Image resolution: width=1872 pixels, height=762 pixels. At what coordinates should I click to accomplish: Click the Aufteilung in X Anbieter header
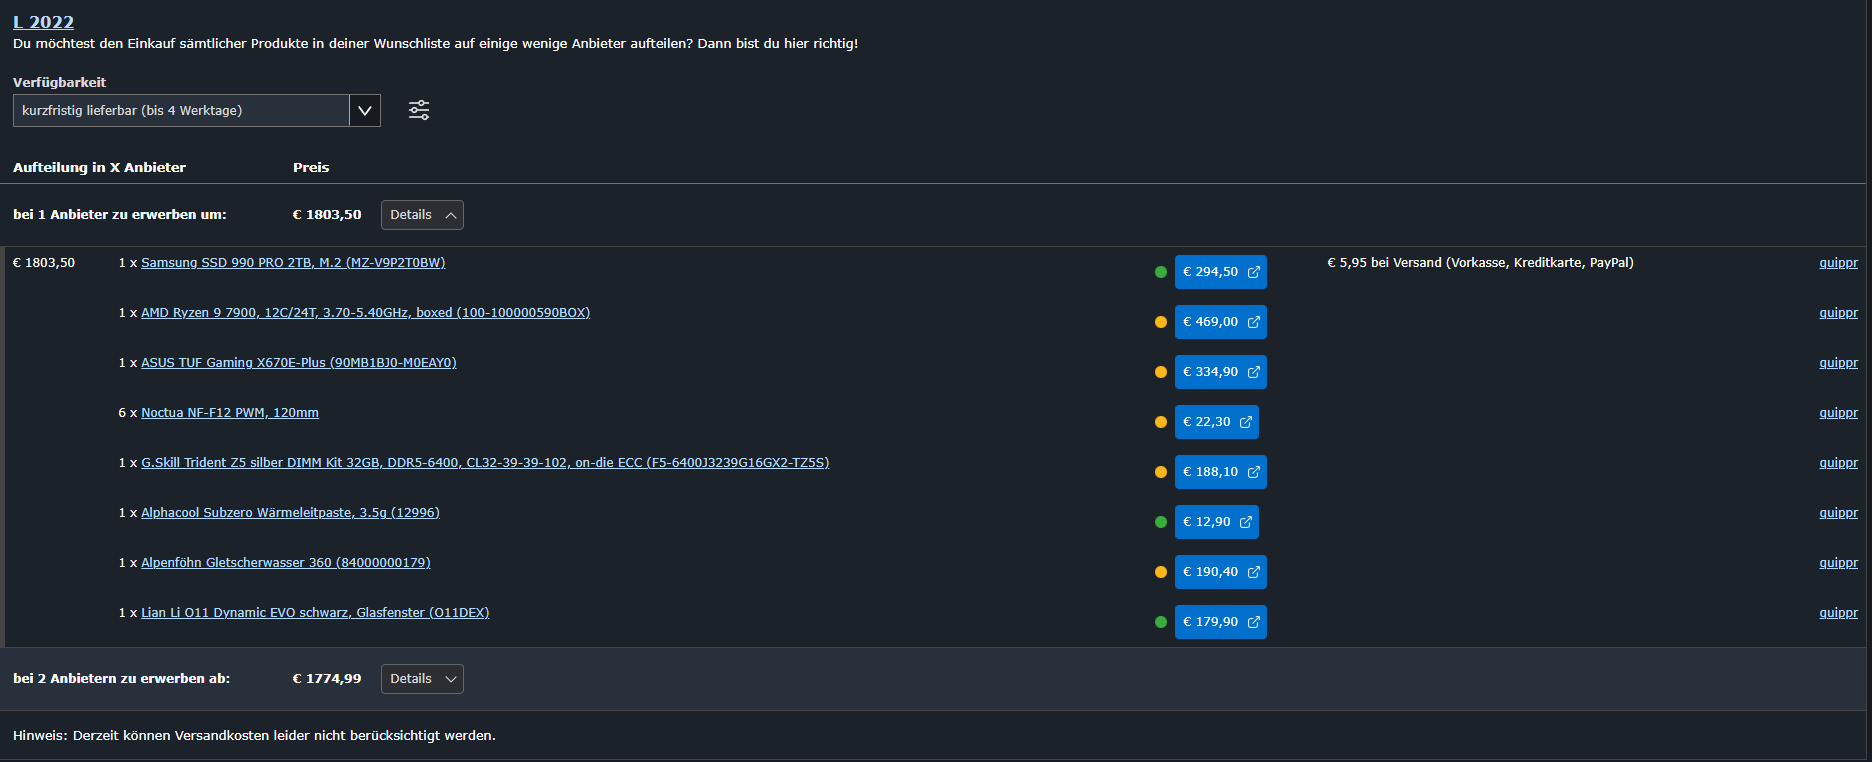pyautogui.click(x=99, y=167)
